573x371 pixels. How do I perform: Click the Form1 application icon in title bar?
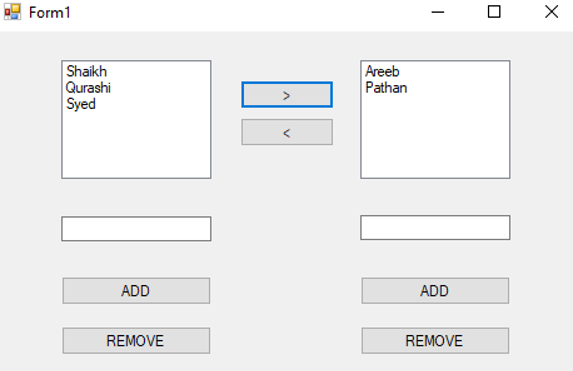pos(12,12)
